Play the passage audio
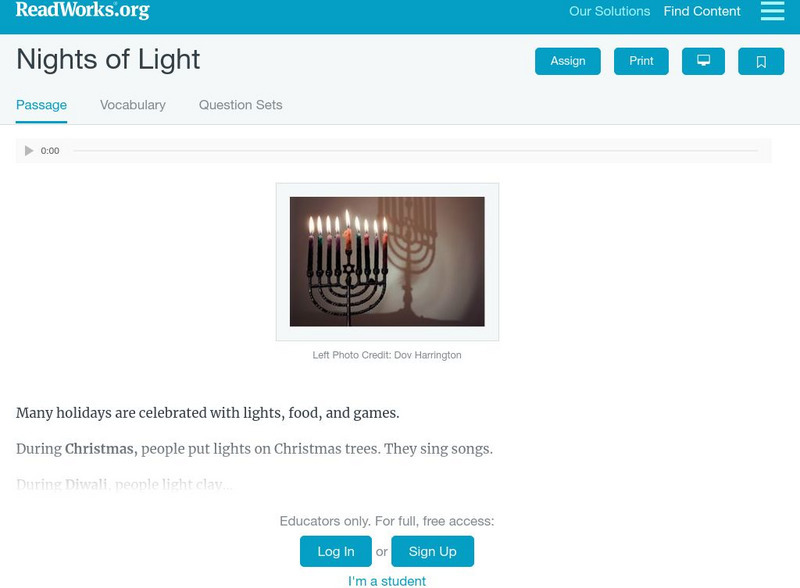 tap(29, 151)
